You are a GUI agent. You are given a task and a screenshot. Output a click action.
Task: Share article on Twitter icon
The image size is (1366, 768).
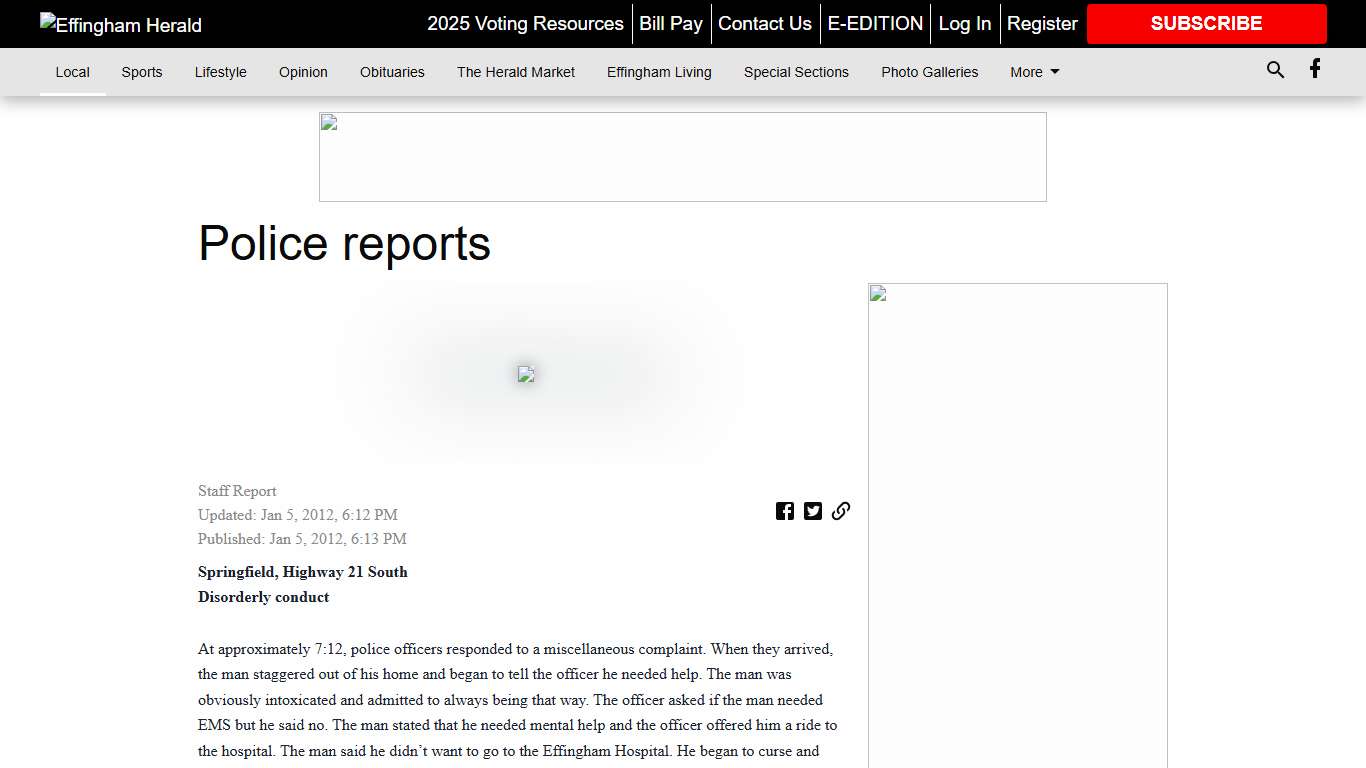813,511
